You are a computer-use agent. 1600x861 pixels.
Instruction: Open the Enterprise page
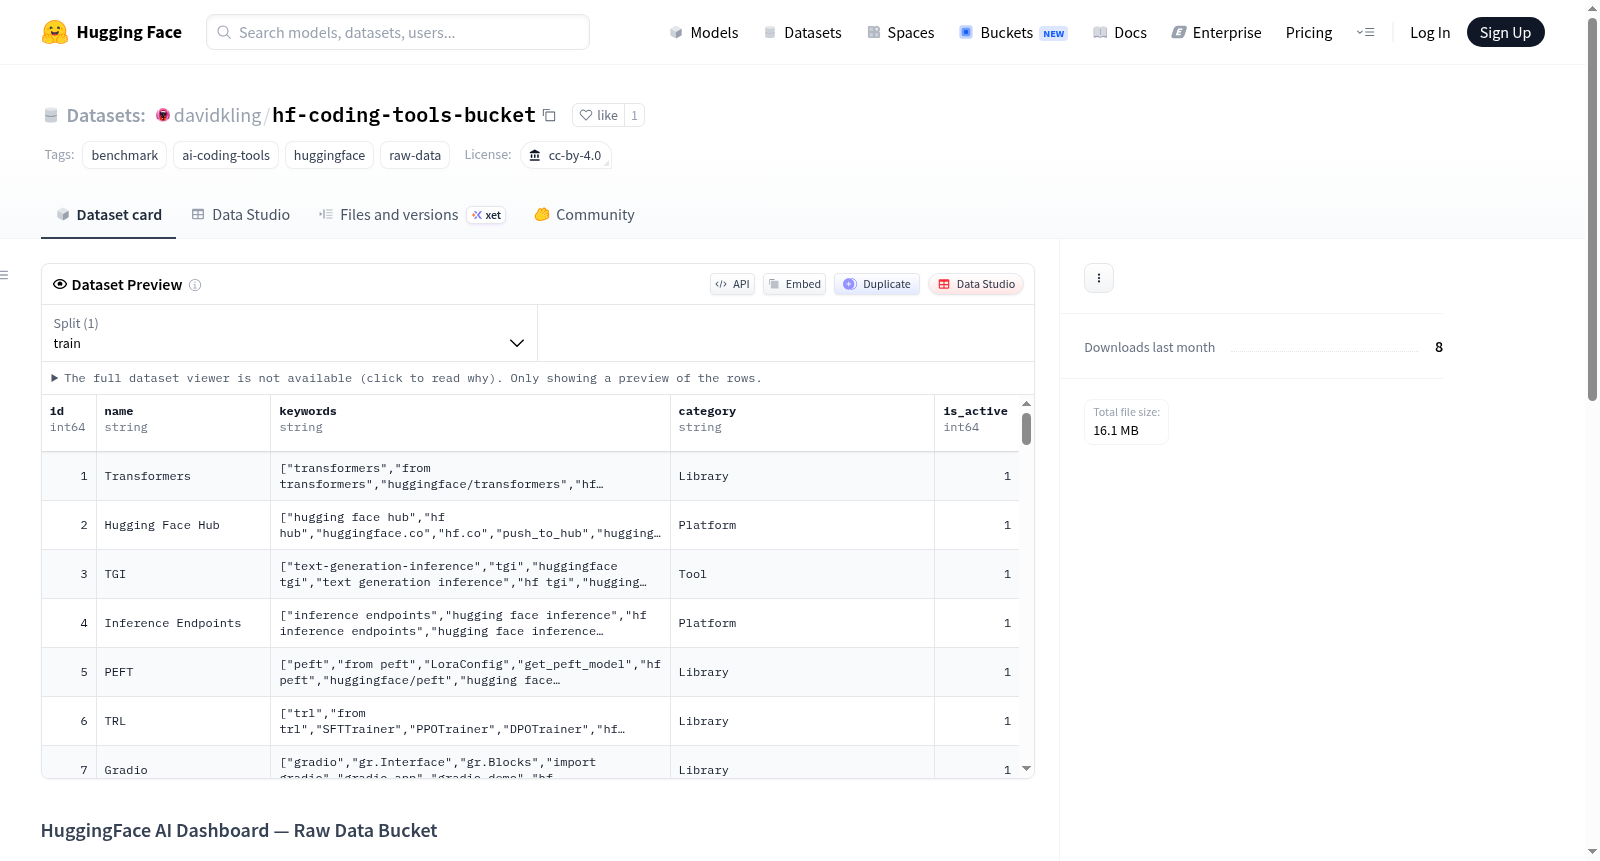(x=1216, y=32)
